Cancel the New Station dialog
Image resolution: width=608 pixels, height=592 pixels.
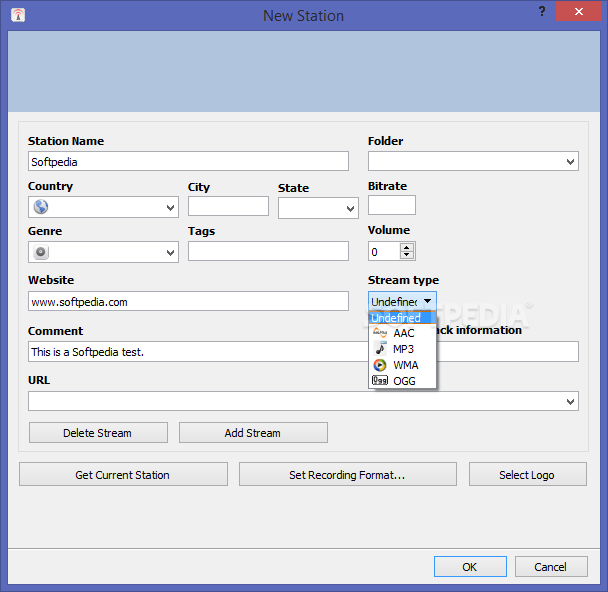coord(551,566)
